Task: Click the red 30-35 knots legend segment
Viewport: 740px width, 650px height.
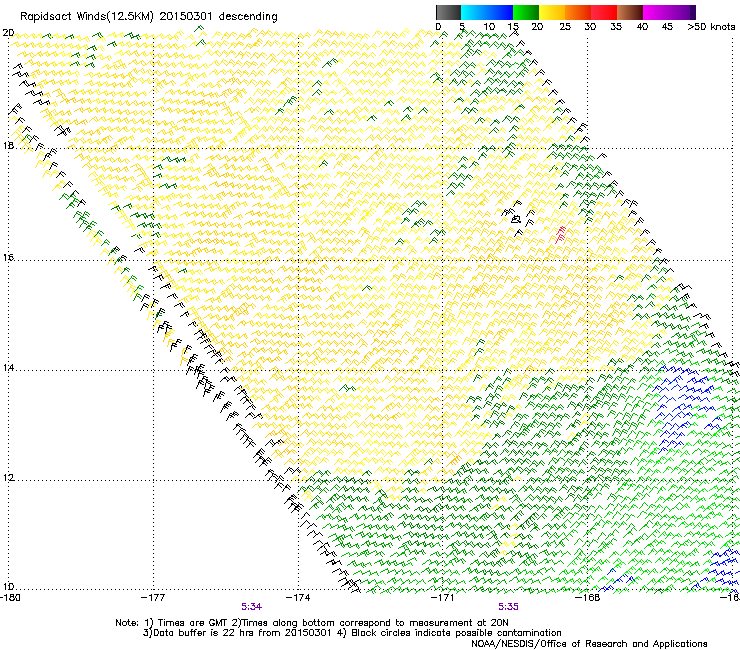Action: pyautogui.click(x=604, y=12)
